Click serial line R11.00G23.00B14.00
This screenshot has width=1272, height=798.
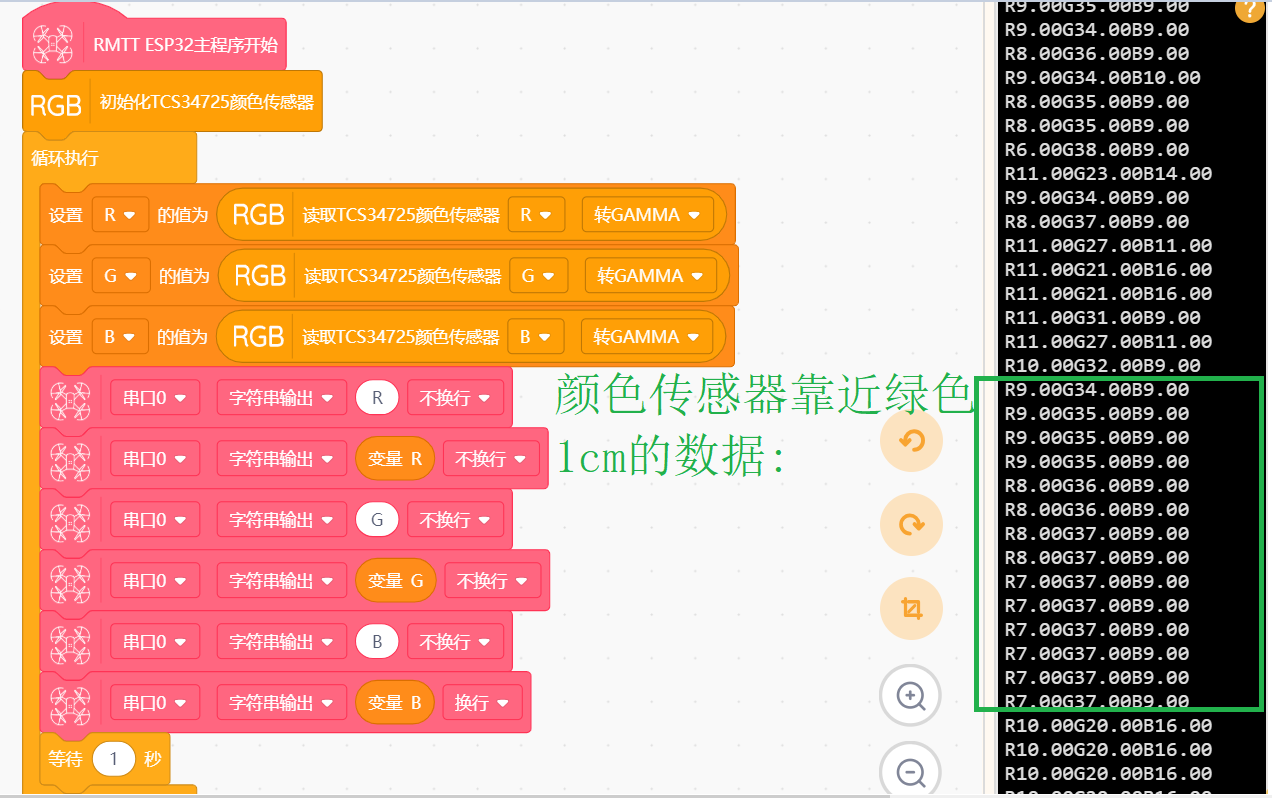[1108, 174]
